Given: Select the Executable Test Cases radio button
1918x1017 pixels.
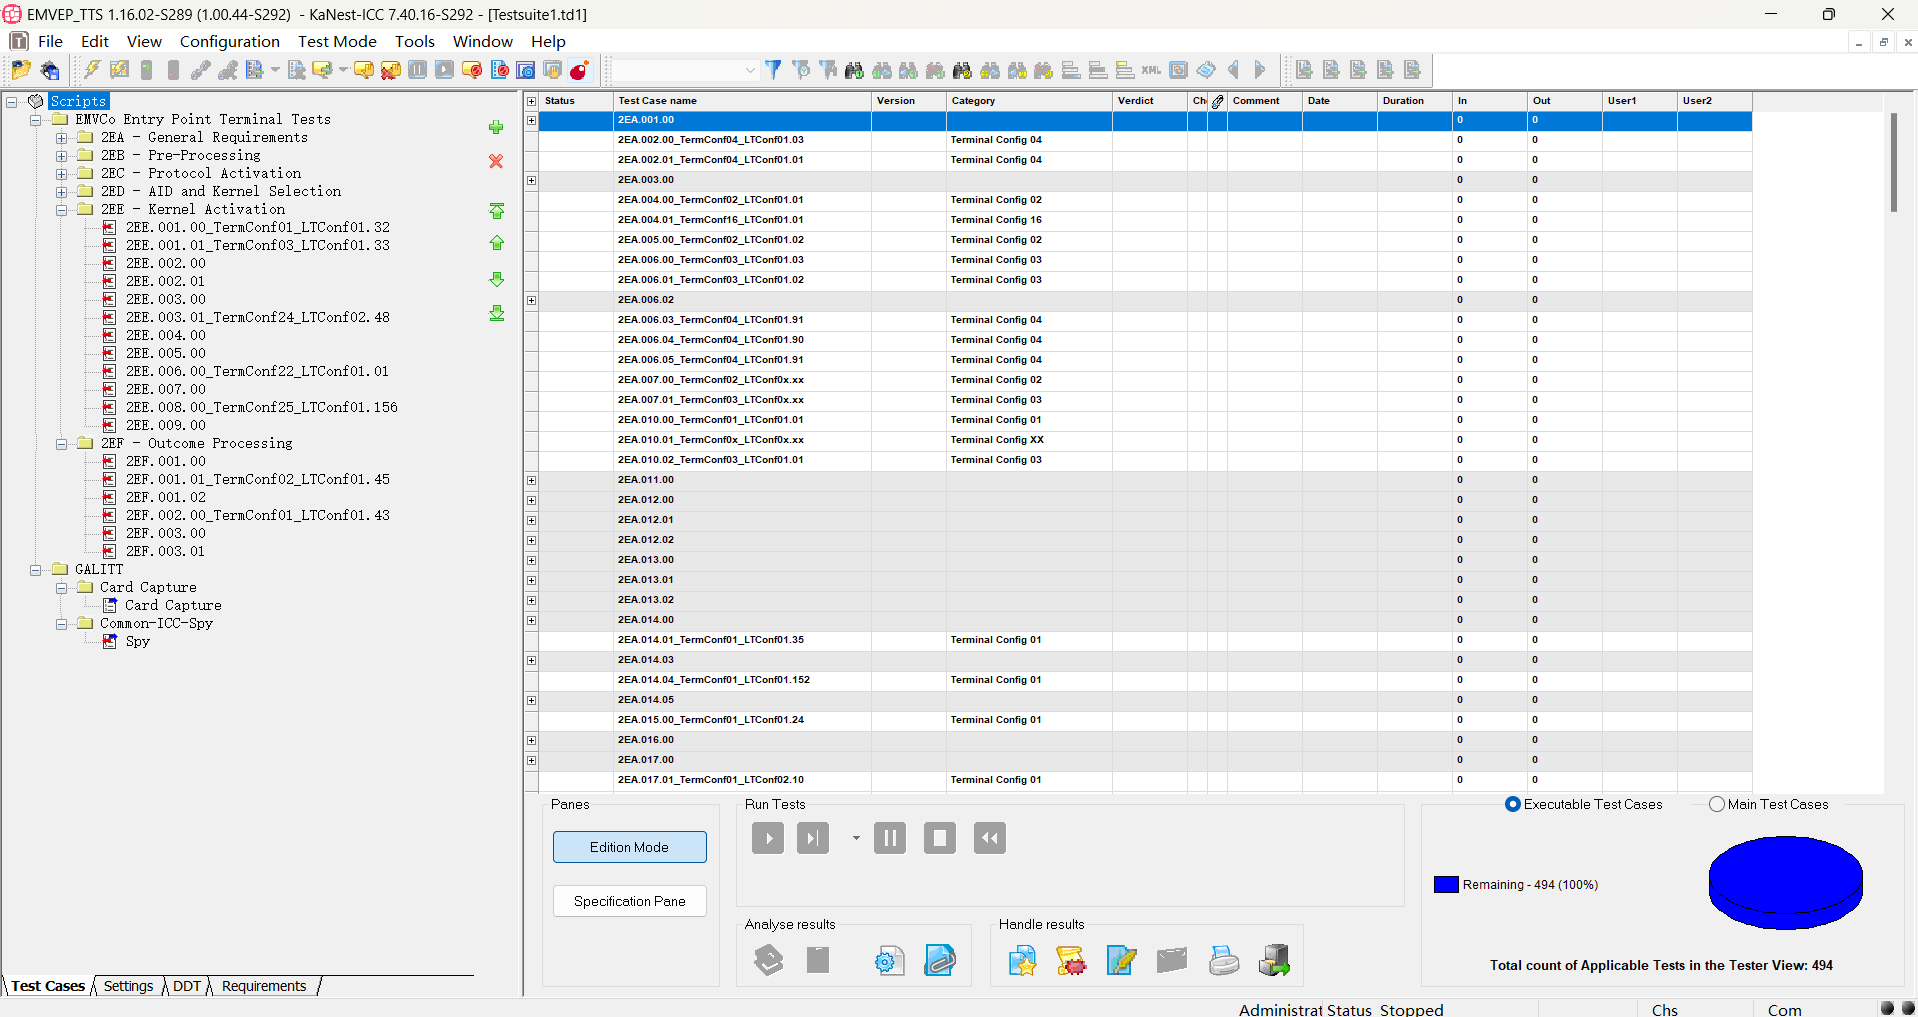Looking at the screenshot, I should [x=1512, y=804].
